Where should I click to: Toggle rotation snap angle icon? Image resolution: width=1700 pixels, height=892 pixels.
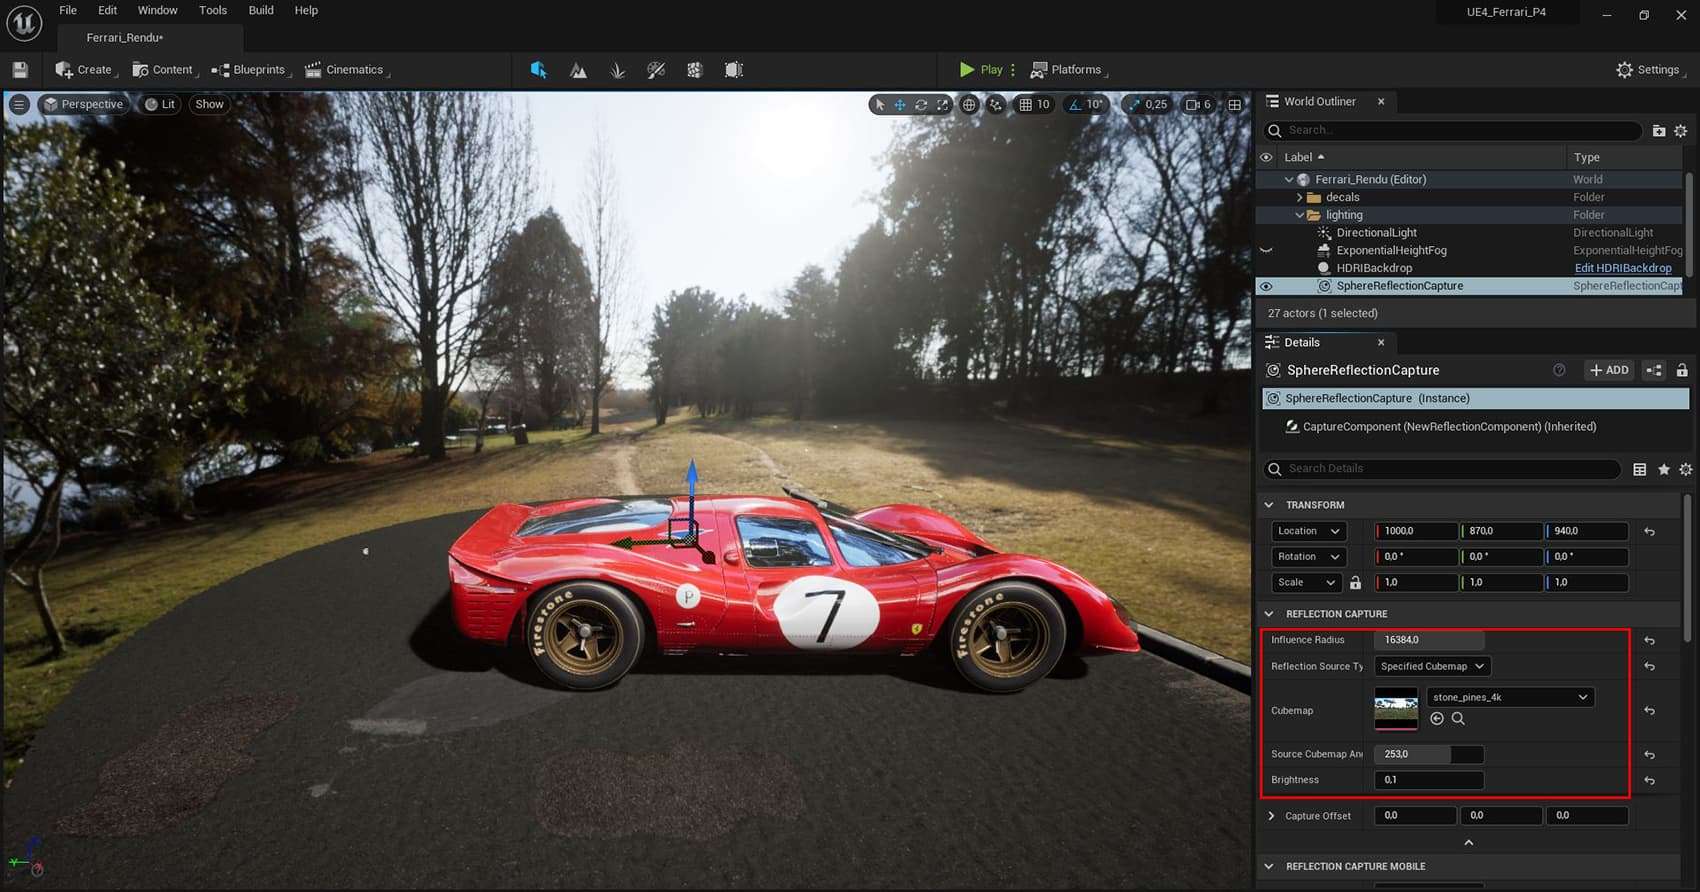(x=1075, y=104)
